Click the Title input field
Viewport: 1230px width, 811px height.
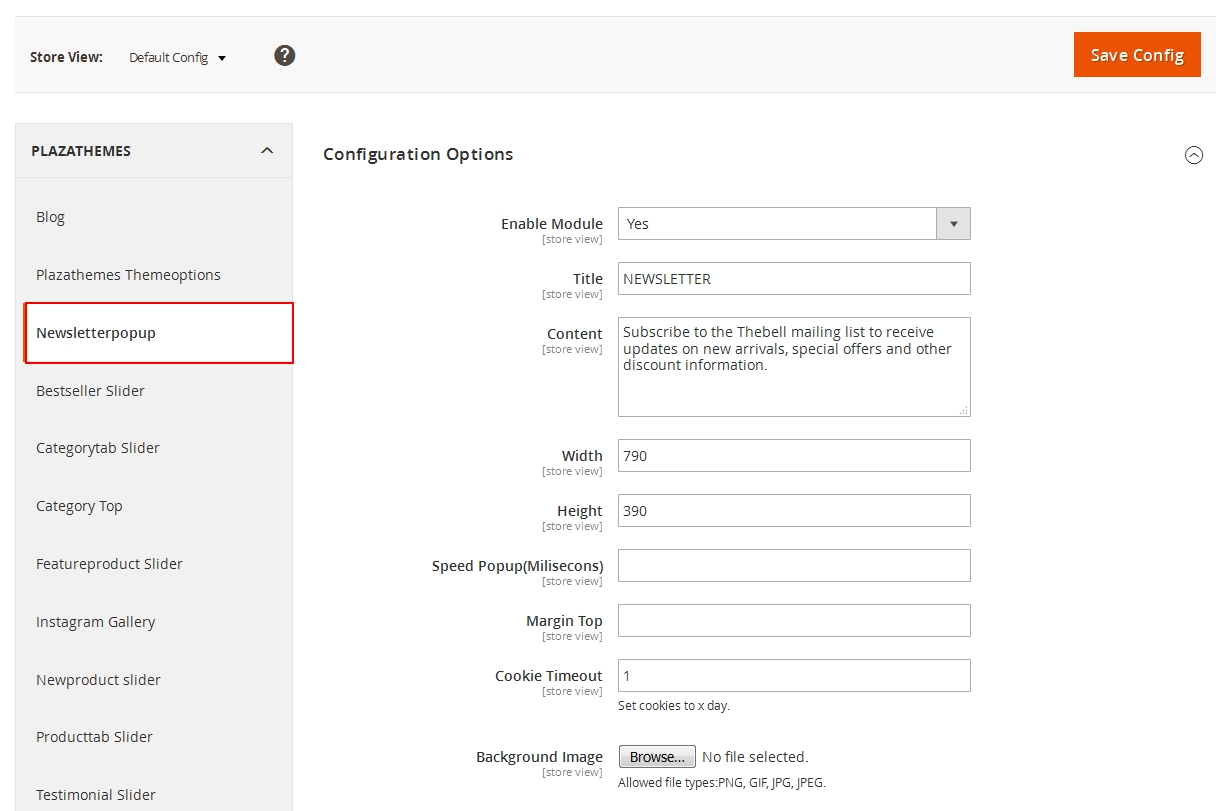pyautogui.click(x=794, y=279)
